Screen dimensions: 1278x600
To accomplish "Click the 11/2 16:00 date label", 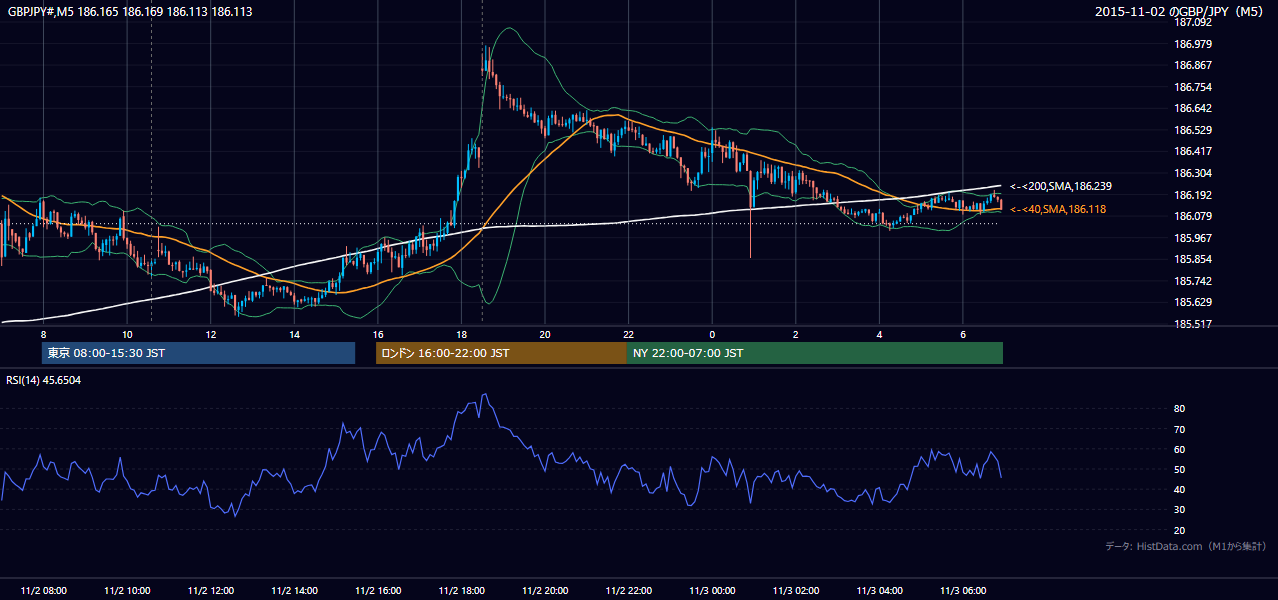I will click(378, 591).
